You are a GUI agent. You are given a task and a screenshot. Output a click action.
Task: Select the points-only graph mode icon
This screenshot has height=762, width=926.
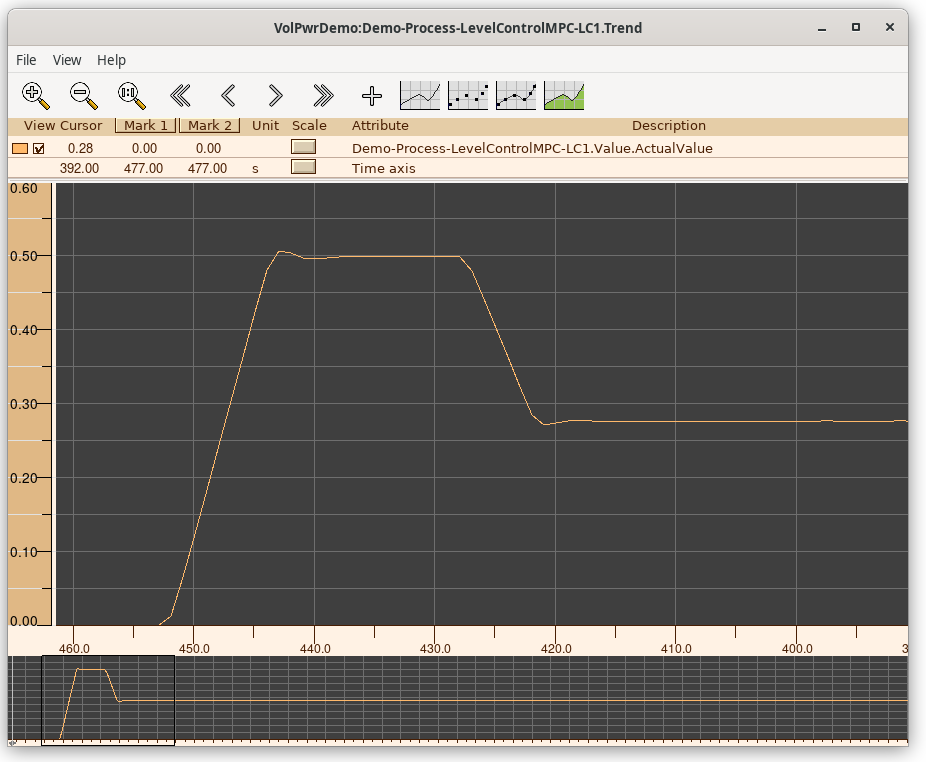click(468, 96)
